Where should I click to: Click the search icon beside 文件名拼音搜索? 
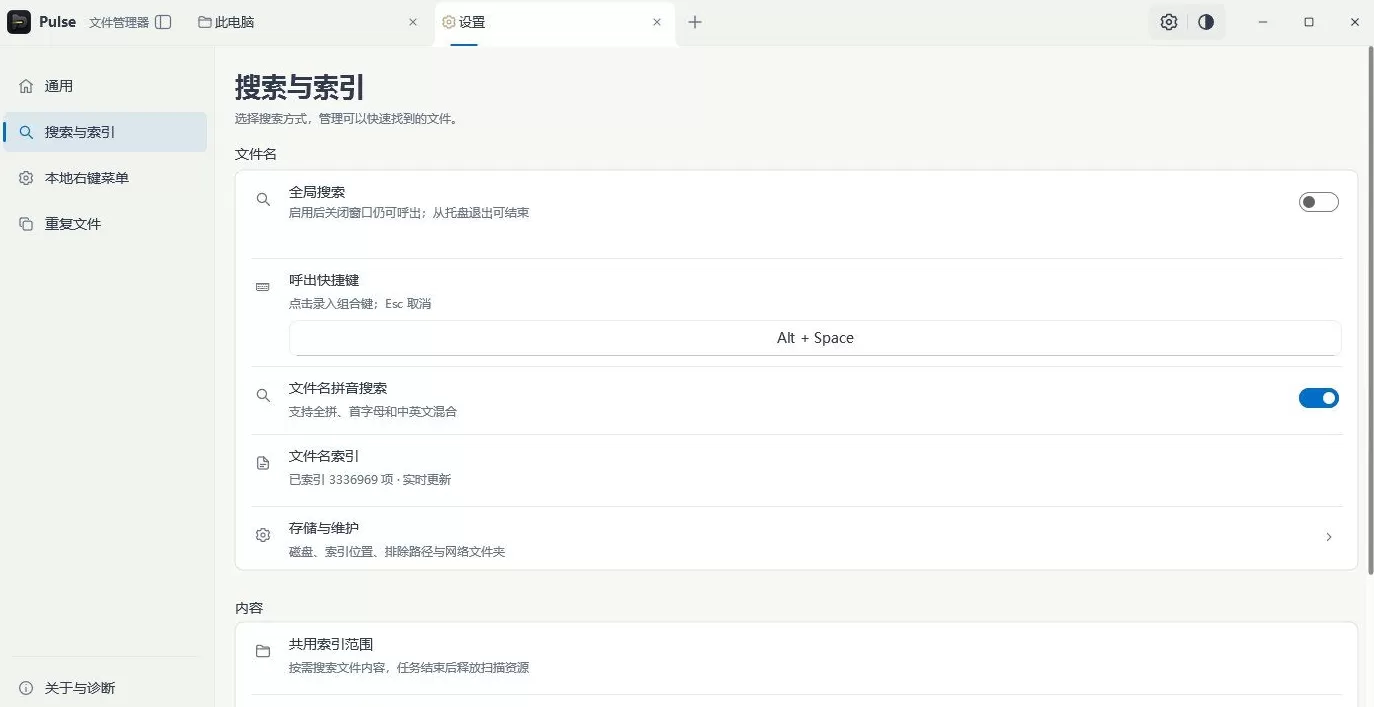click(263, 396)
